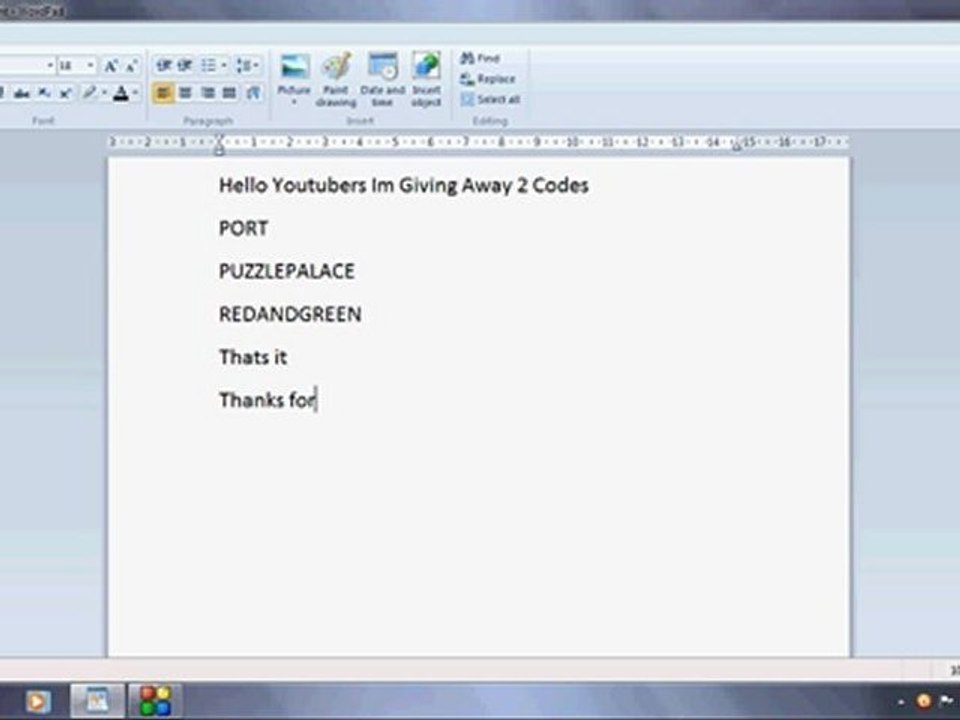
Task: Open the font size dropdown
Action: [x=91, y=65]
